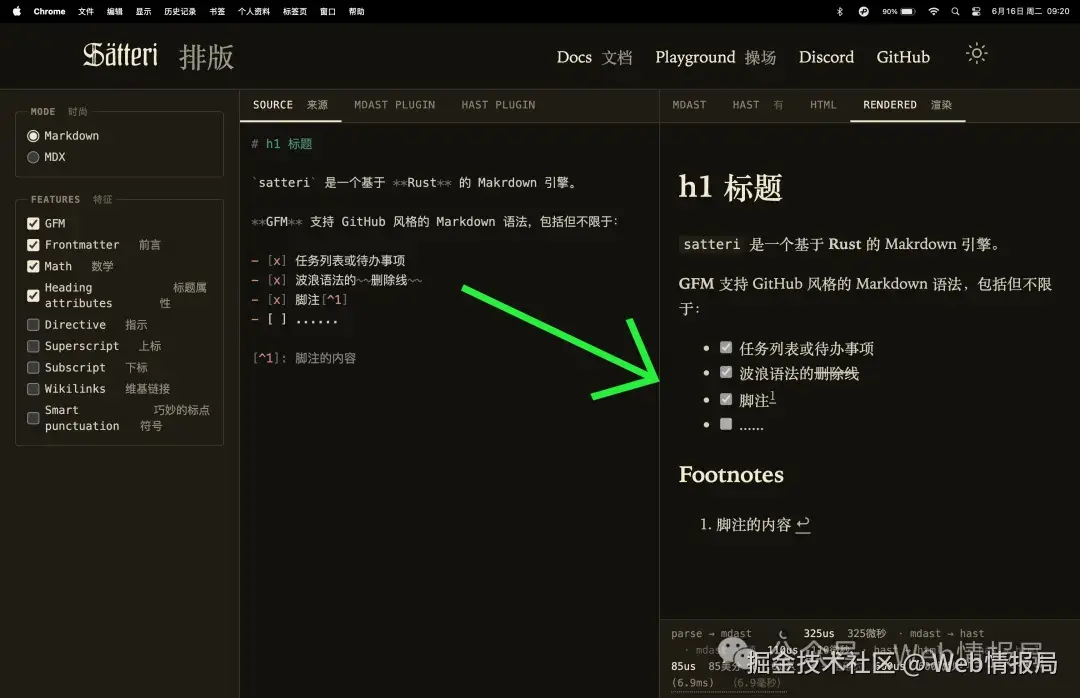1080x698 pixels.
Task: Click the rendered 波浪语法的删除线 checkbox
Action: click(726, 372)
